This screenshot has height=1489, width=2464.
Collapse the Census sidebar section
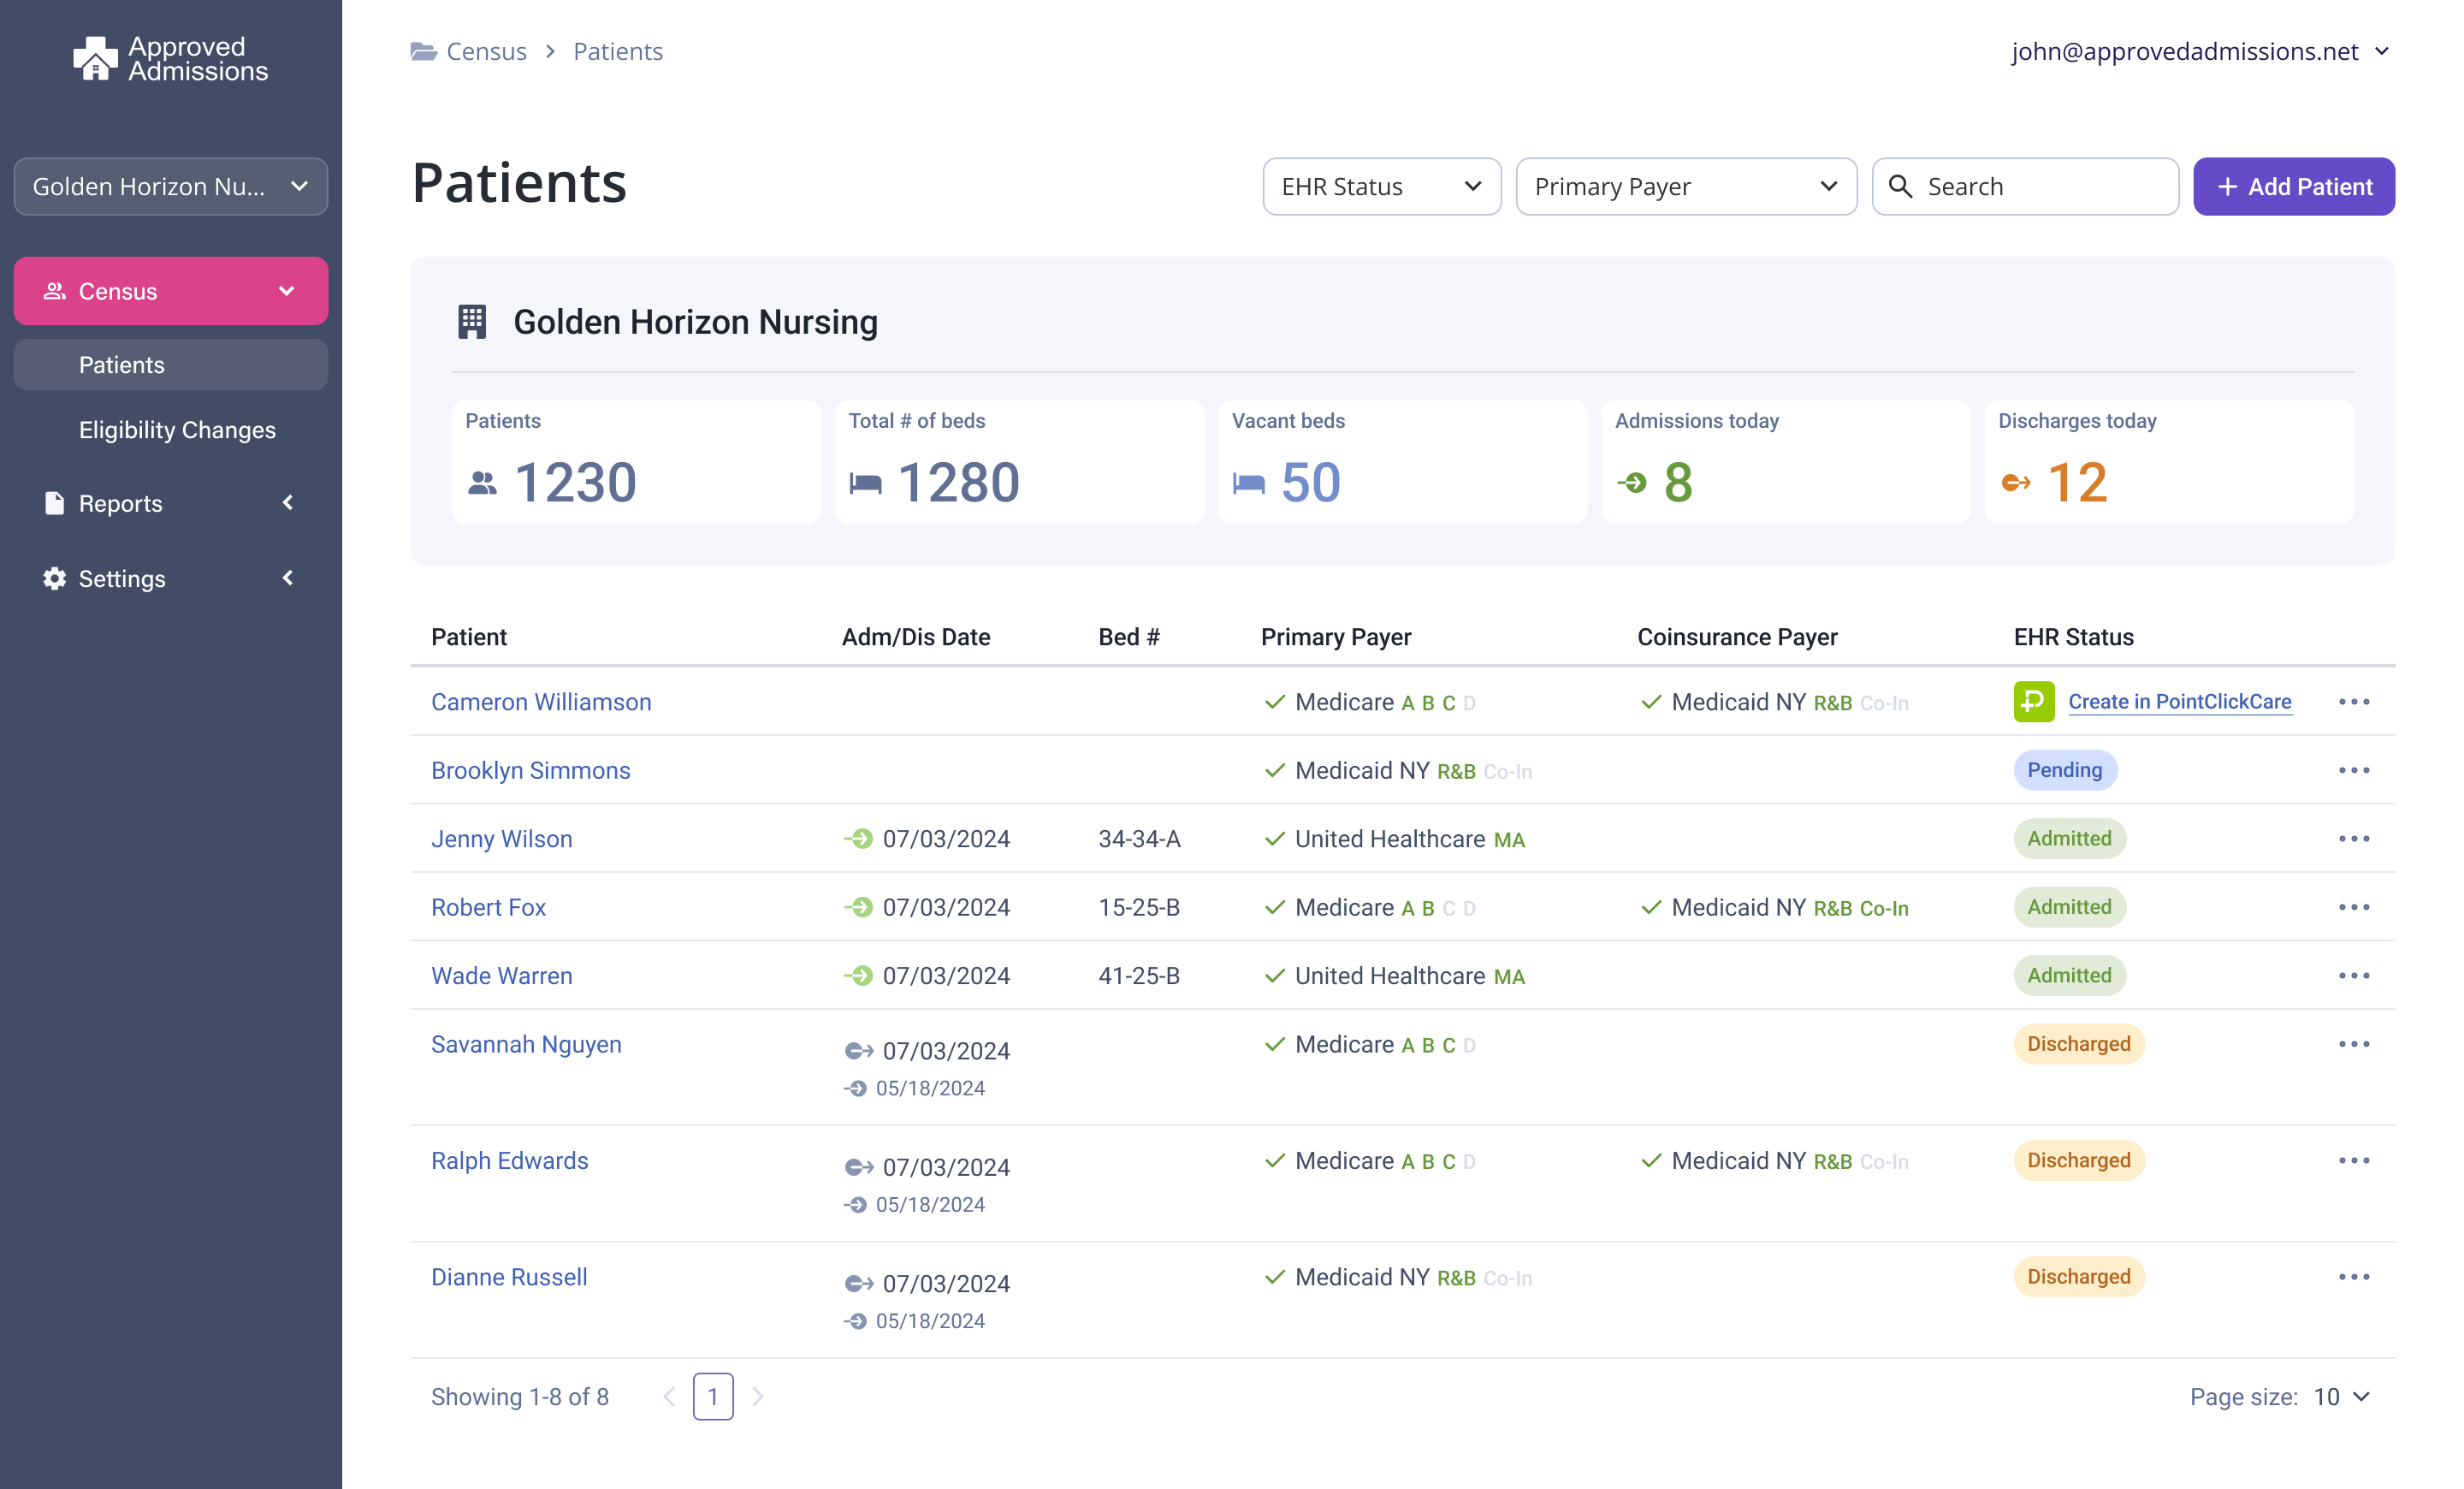(x=171, y=291)
